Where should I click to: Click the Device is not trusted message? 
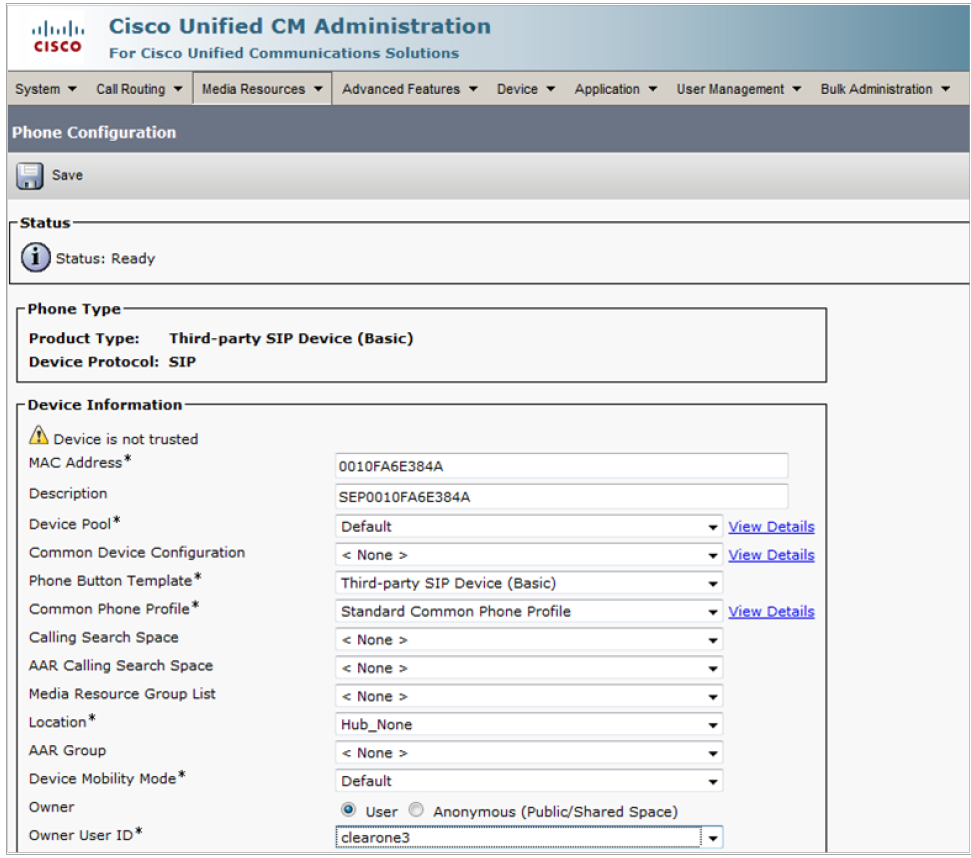click(126, 440)
